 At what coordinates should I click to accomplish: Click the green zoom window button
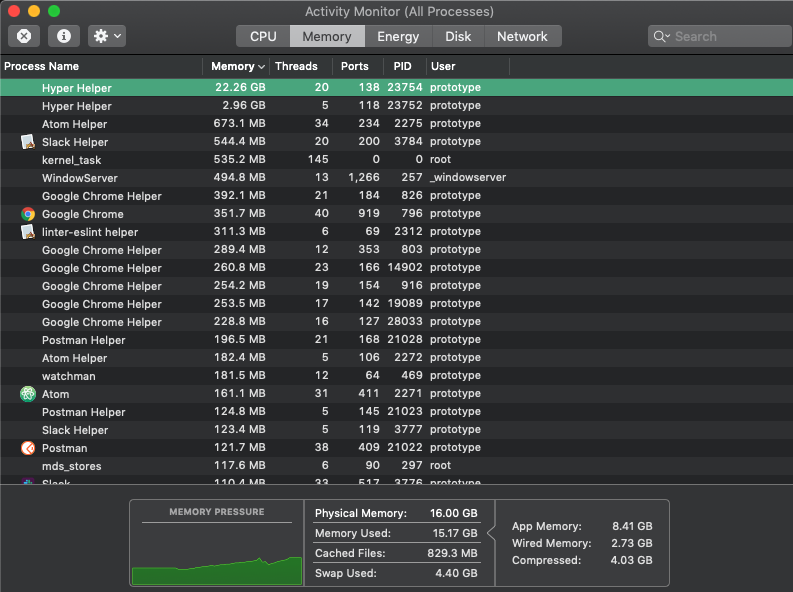[54, 11]
